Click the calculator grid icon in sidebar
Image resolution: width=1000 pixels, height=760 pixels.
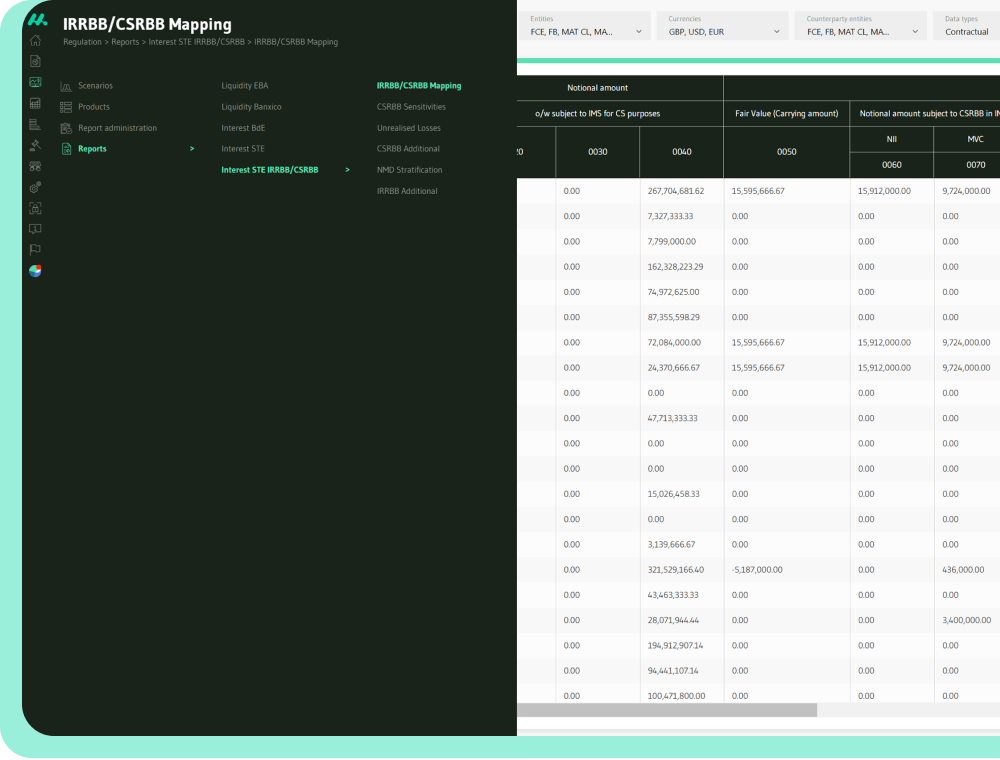[x=35, y=103]
